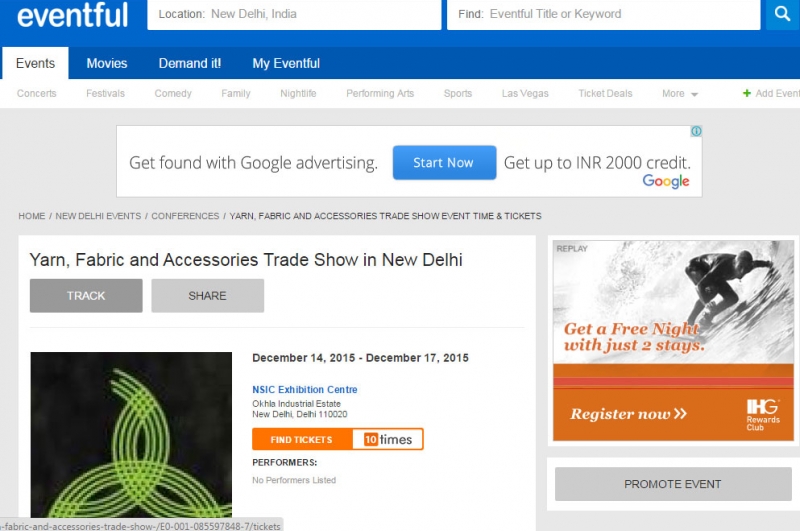
Task: Focus the Find keyword search field
Action: [603, 15]
